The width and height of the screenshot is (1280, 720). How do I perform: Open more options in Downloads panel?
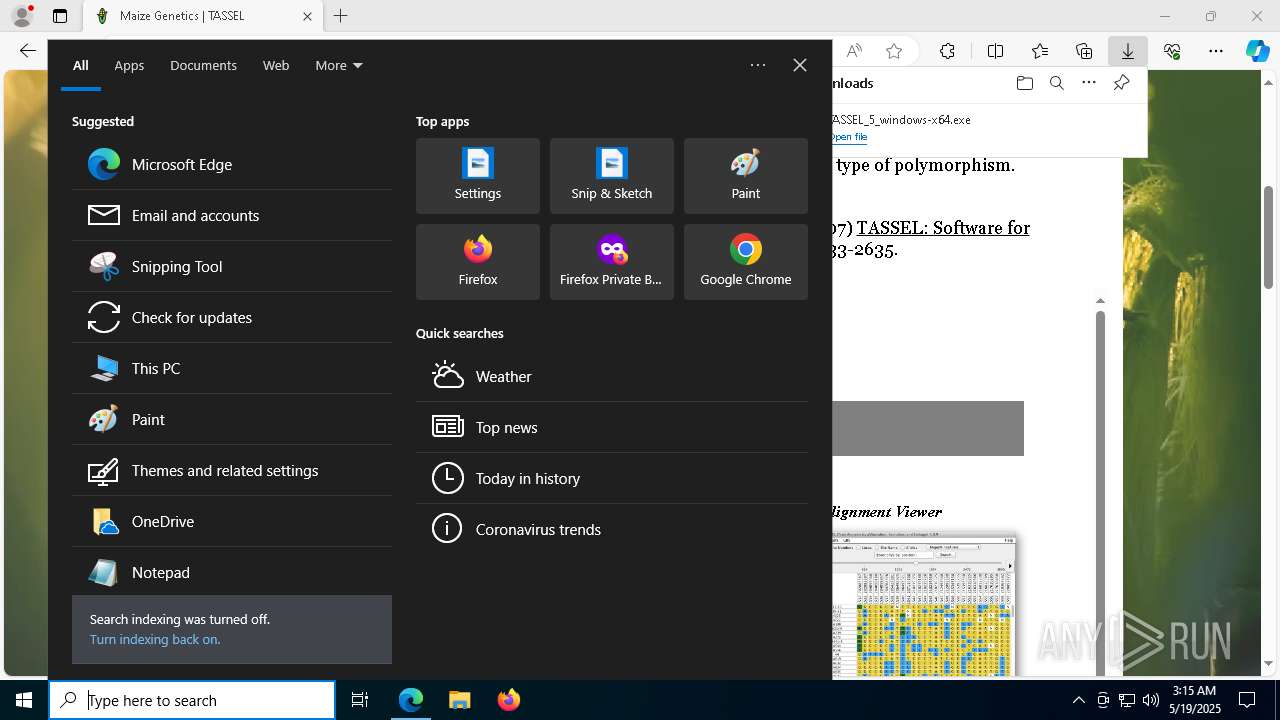point(1089,83)
